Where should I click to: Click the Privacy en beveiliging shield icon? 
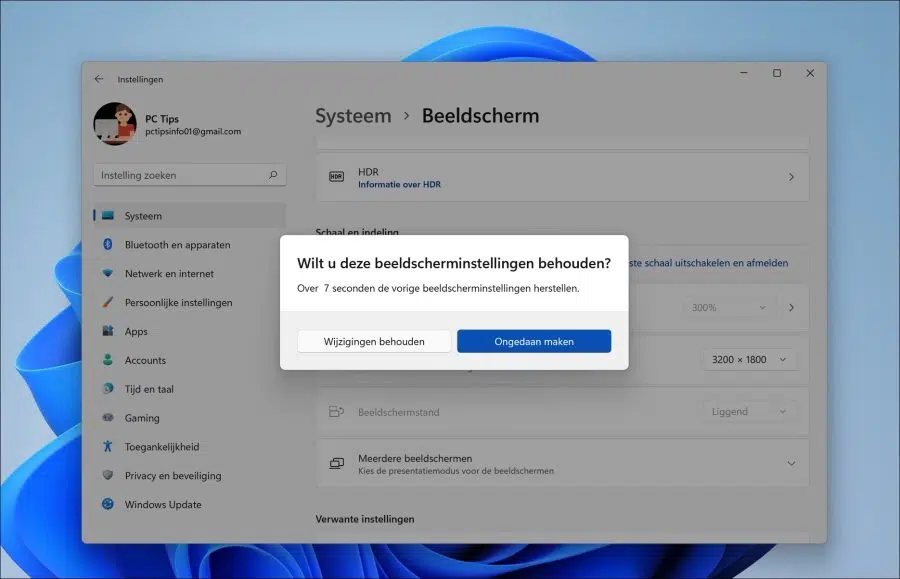(x=108, y=475)
